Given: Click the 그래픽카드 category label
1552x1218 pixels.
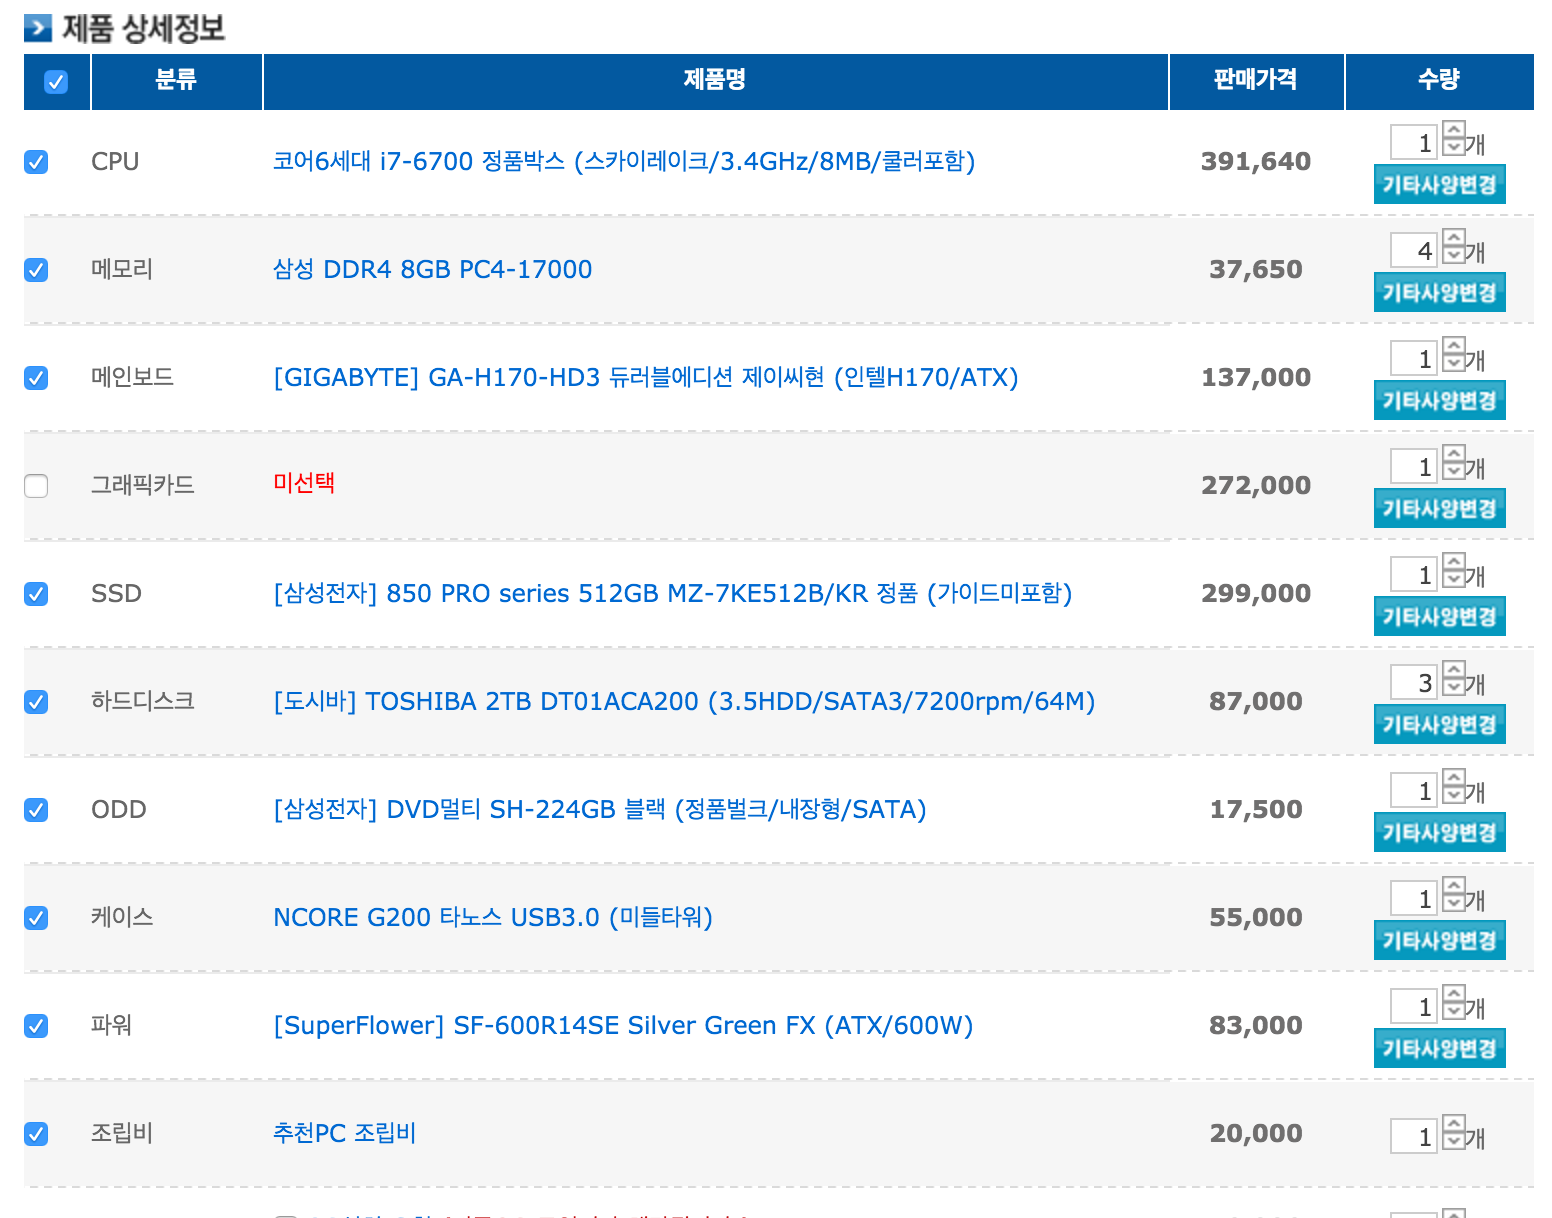Looking at the screenshot, I should pyautogui.click(x=143, y=485).
